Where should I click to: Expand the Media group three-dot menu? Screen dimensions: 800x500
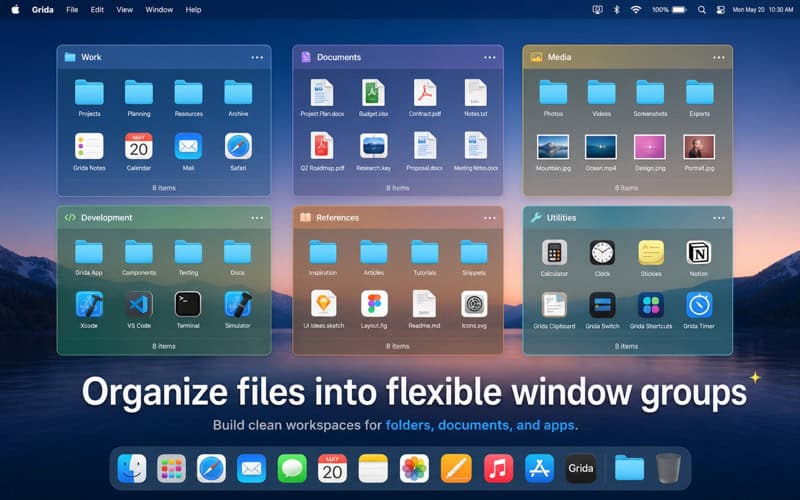tap(719, 58)
